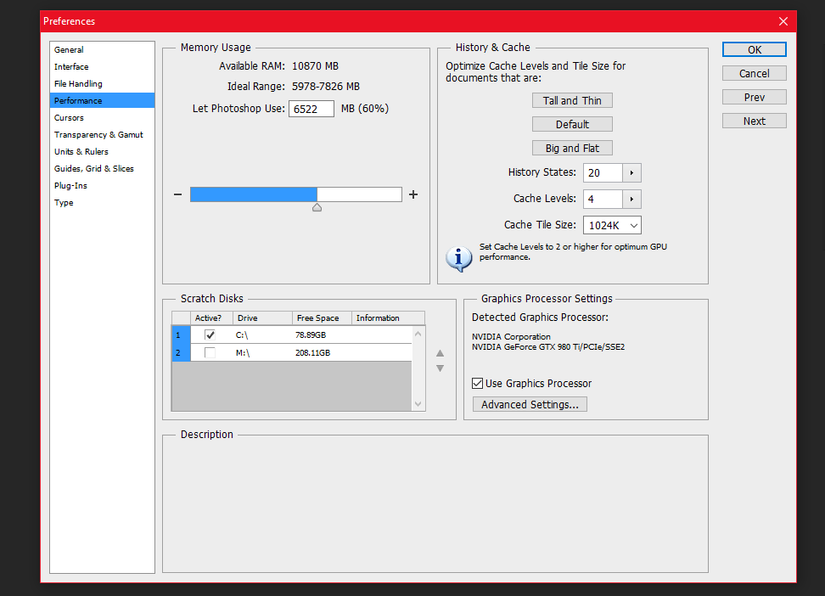Open the History States dropdown
Viewport: 825px width, 596px height.
[631, 172]
